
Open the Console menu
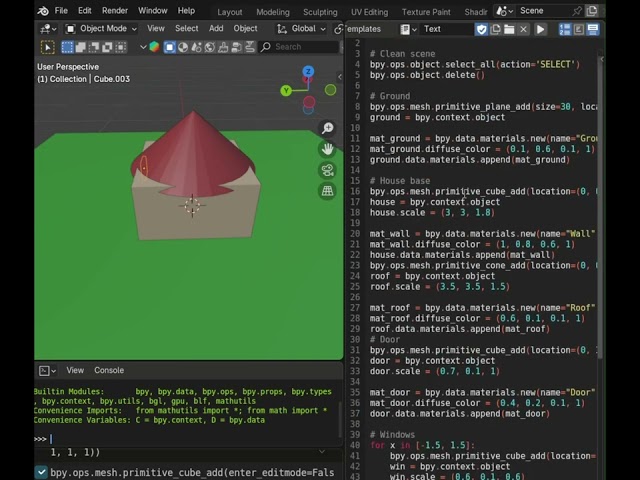click(109, 370)
